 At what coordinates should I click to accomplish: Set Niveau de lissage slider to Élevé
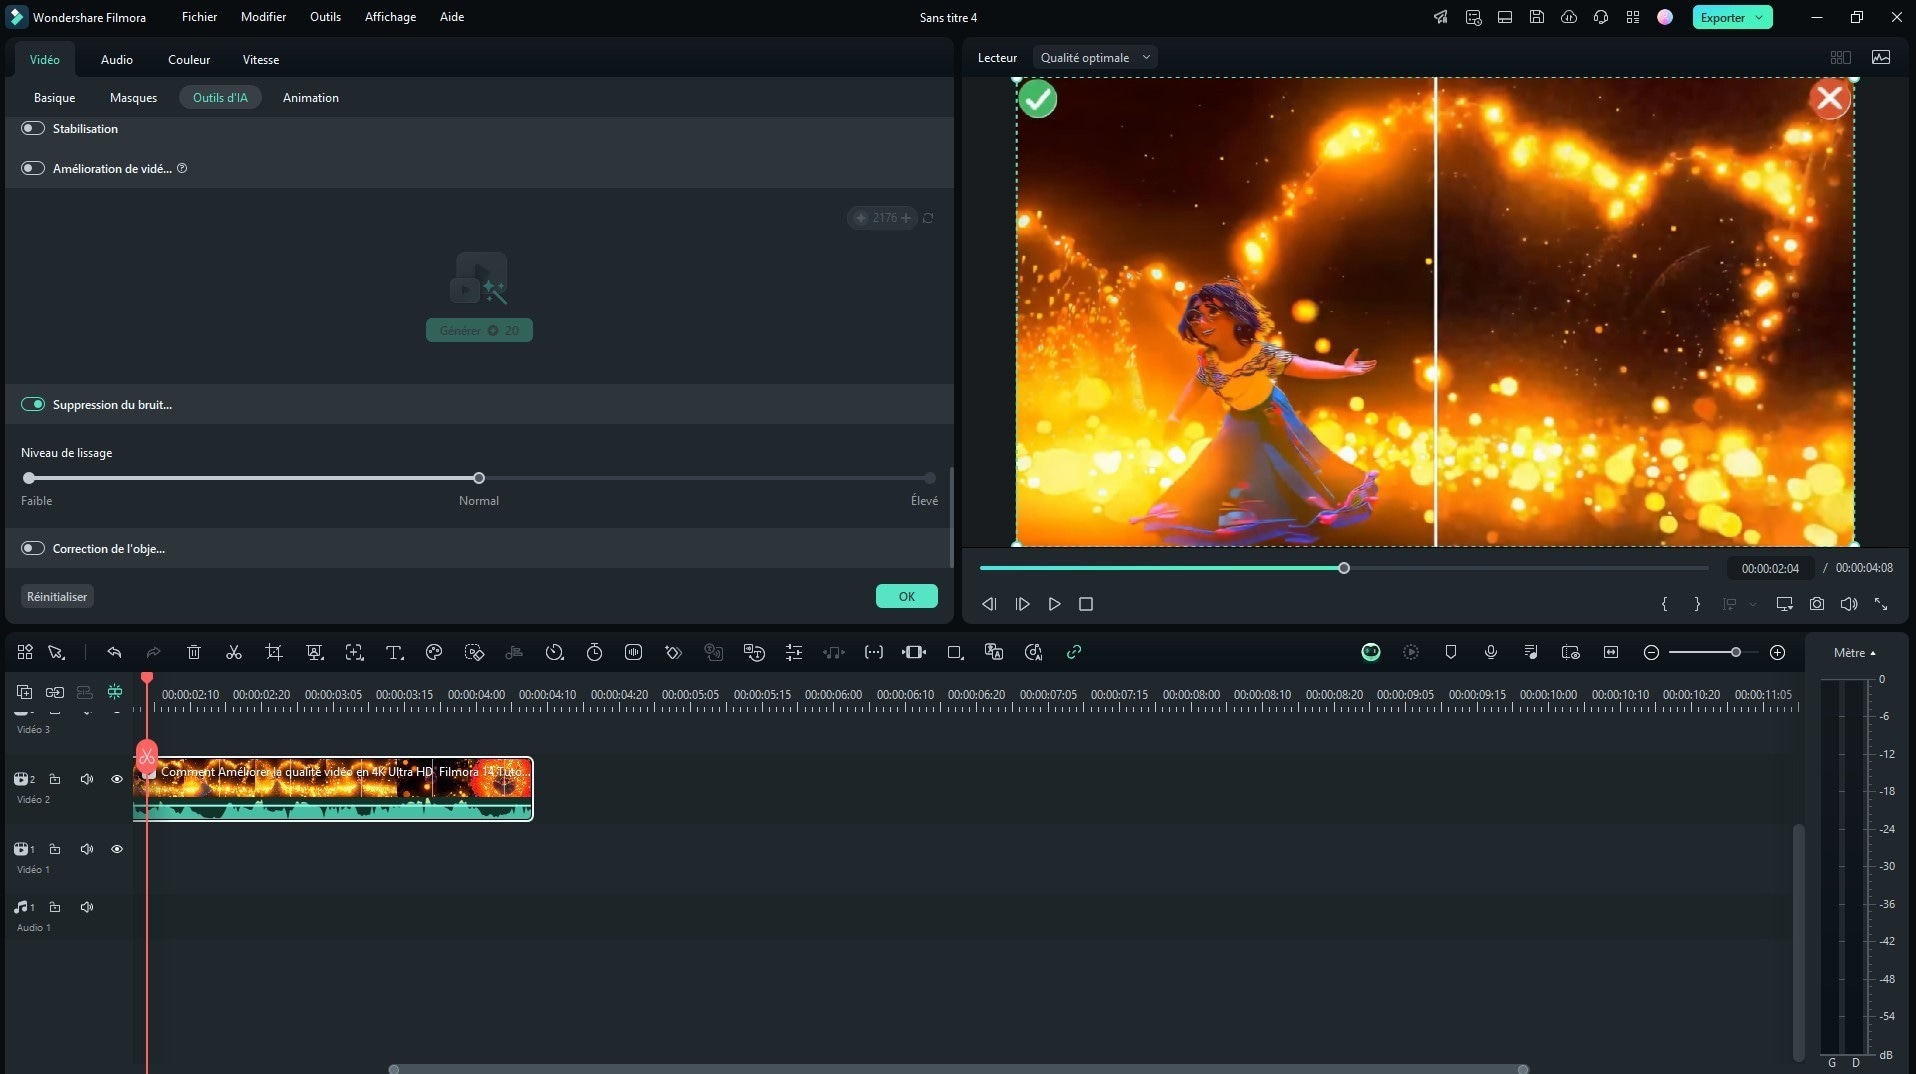coord(930,478)
